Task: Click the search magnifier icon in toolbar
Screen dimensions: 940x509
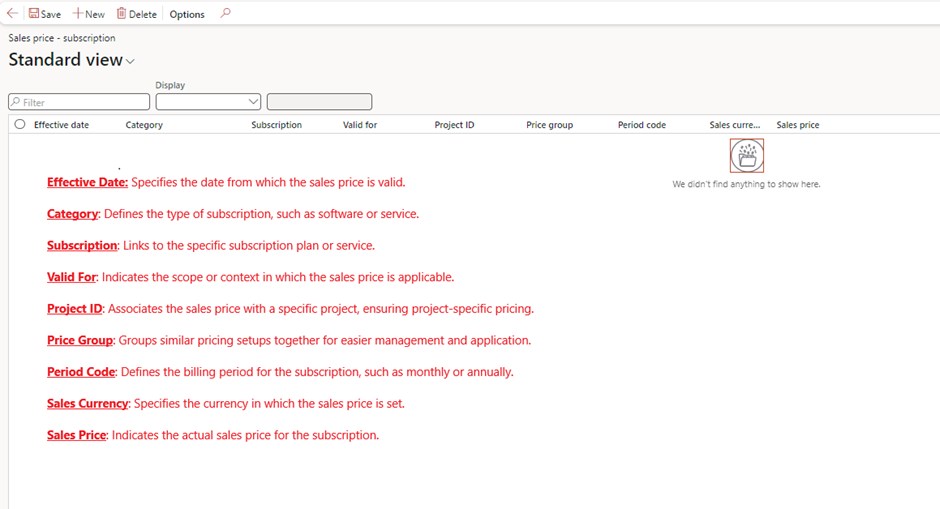Action: pos(225,13)
